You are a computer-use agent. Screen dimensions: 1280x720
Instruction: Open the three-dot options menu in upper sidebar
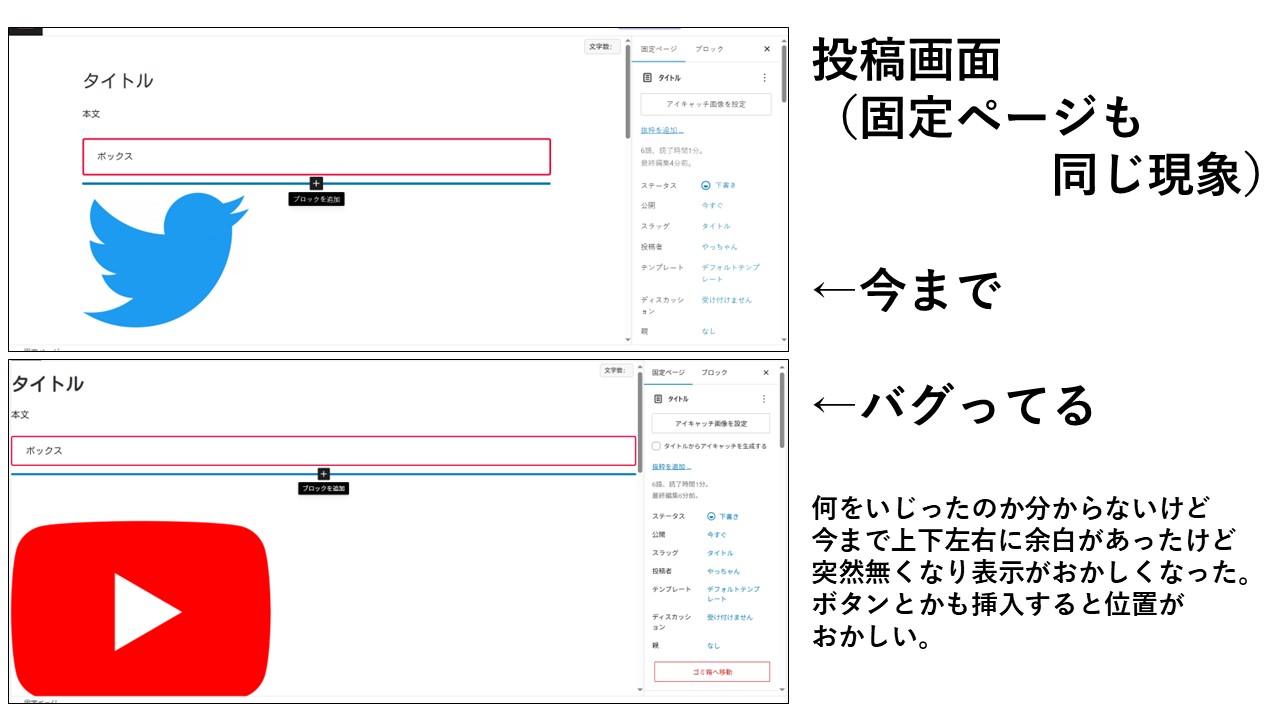click(x=765, y=77)
